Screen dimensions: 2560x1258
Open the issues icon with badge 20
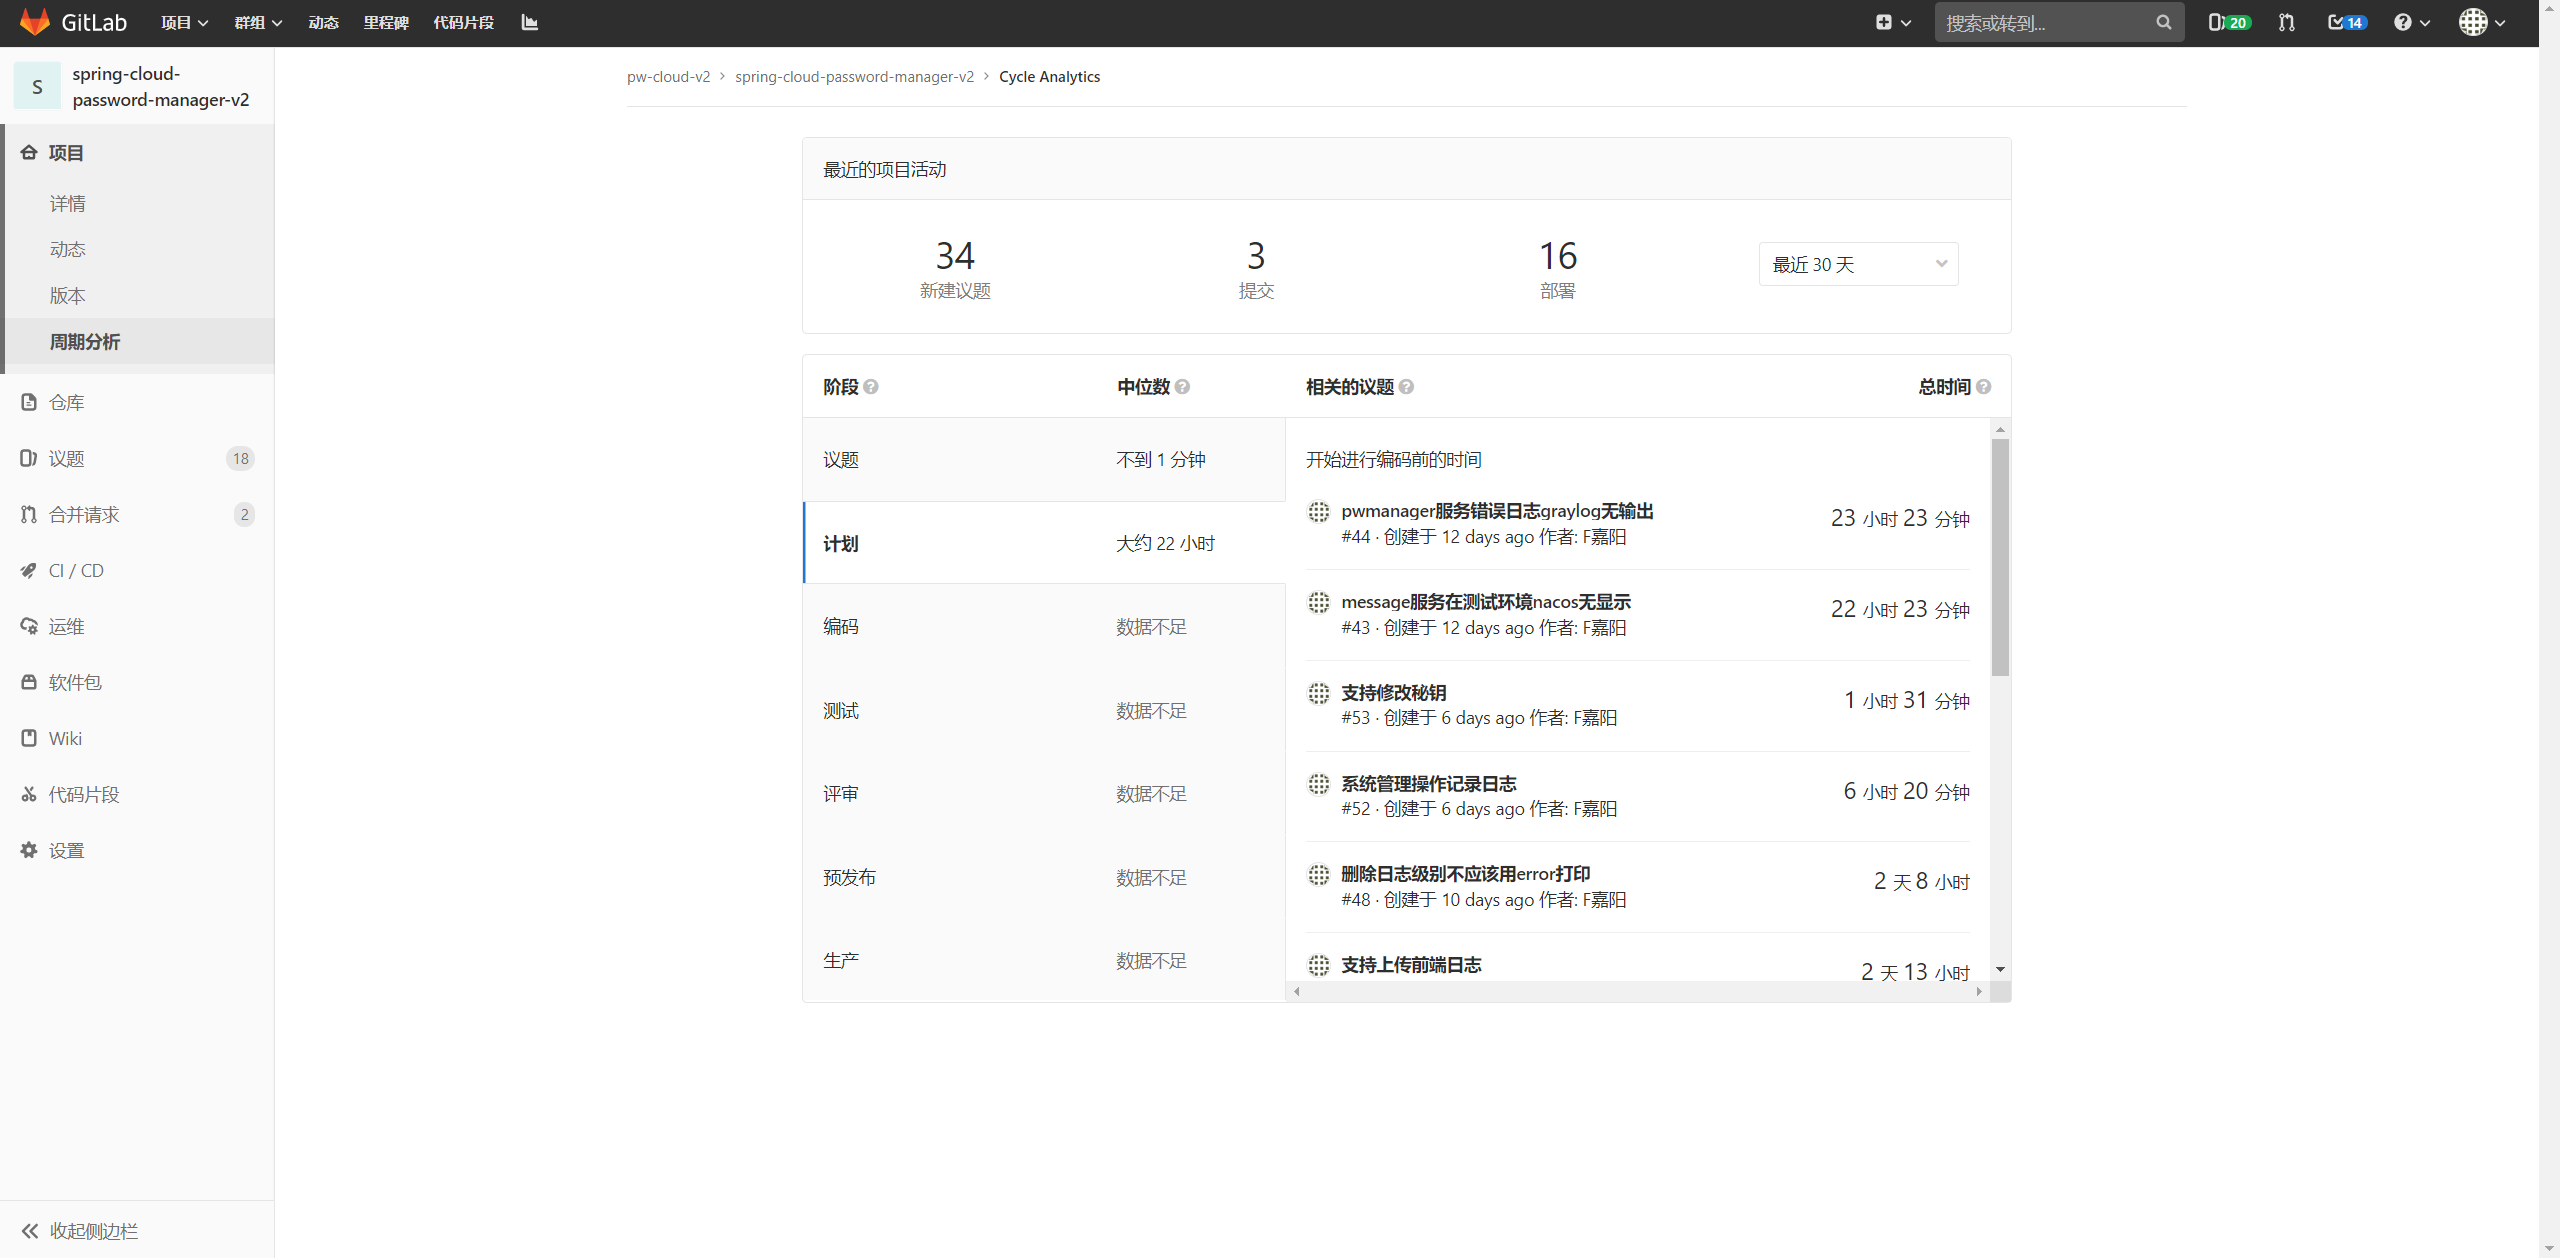point(2228,22)
